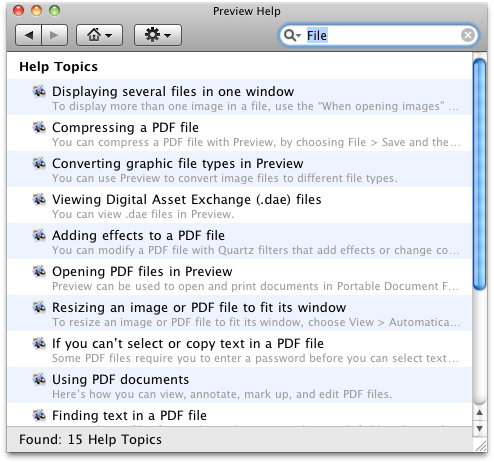Click inside the File search field
This screenshot has width=494, height=463.
click(x=383, y=35)
